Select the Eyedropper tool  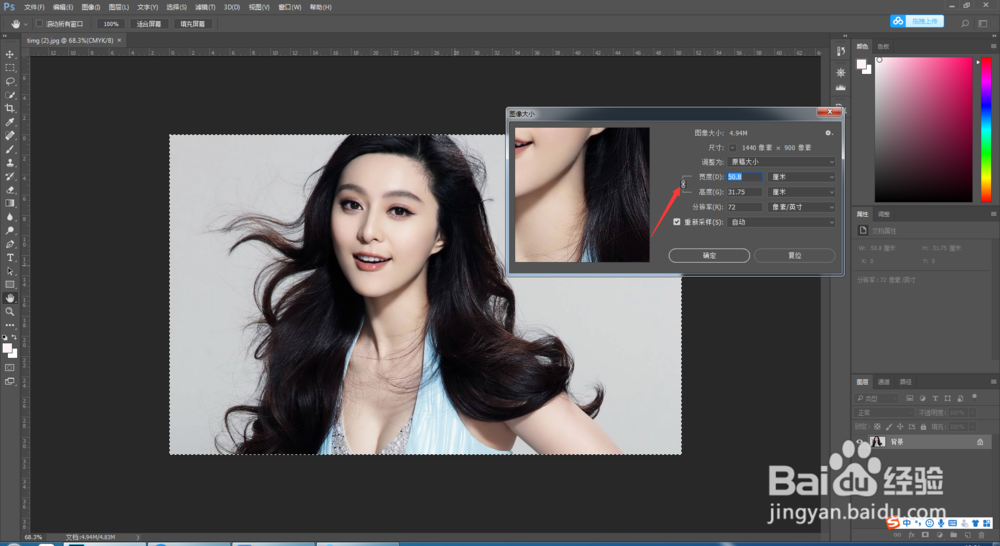tap(10, 122)
